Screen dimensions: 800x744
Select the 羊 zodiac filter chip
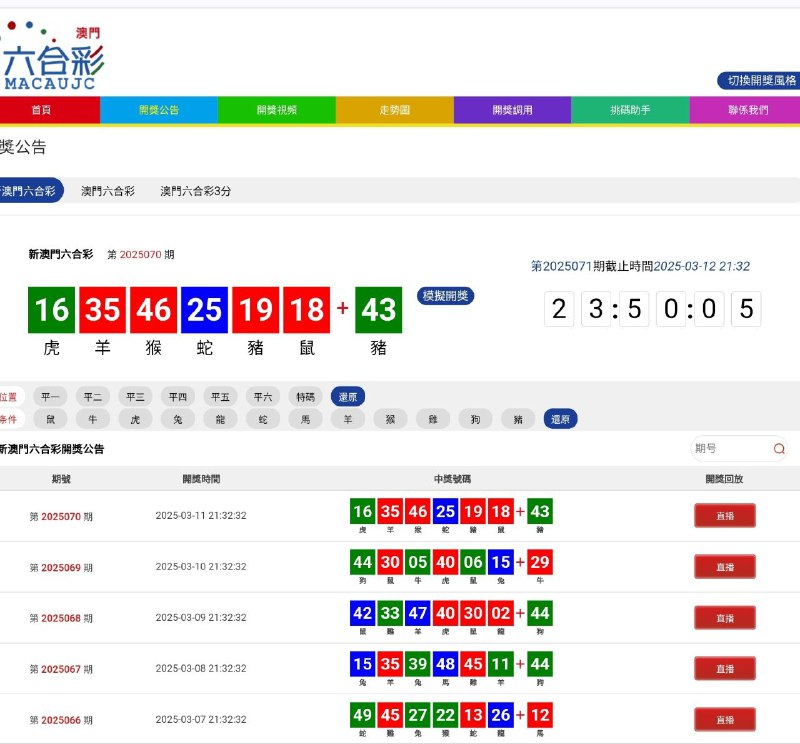pyautogui.click(x=347, y=419)
